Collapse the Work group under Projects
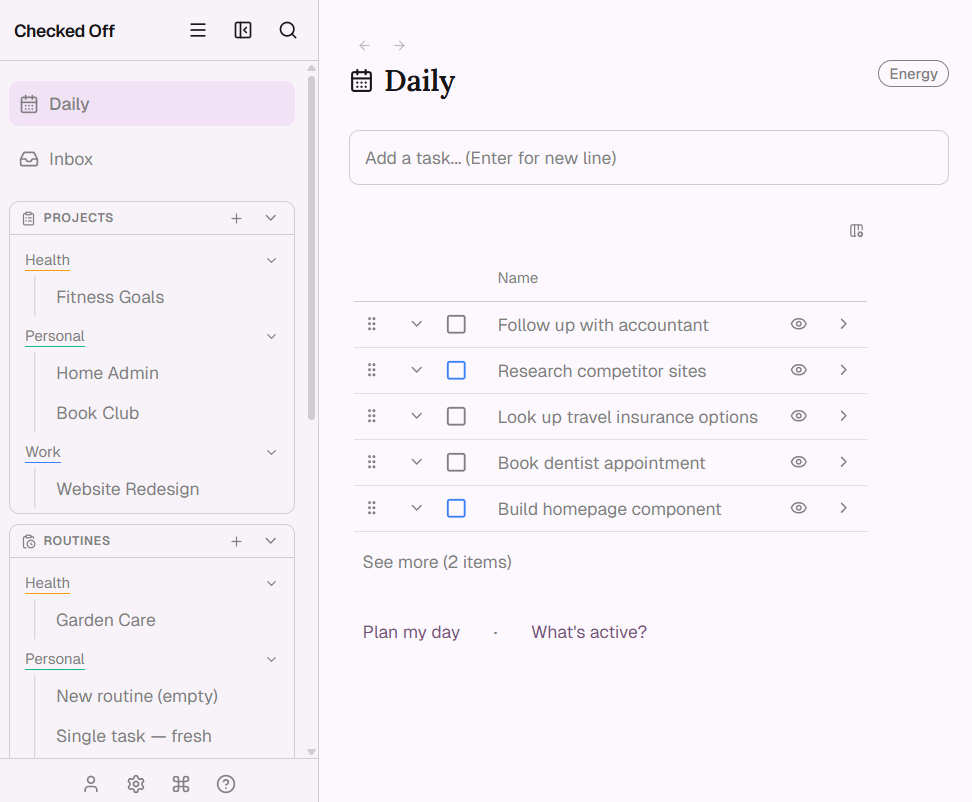 click(272, 452)
